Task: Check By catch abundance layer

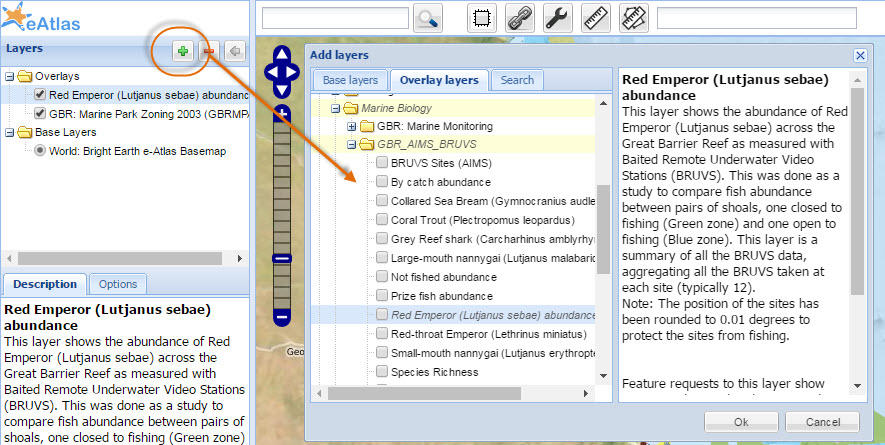Action: [x=382, y=182]
